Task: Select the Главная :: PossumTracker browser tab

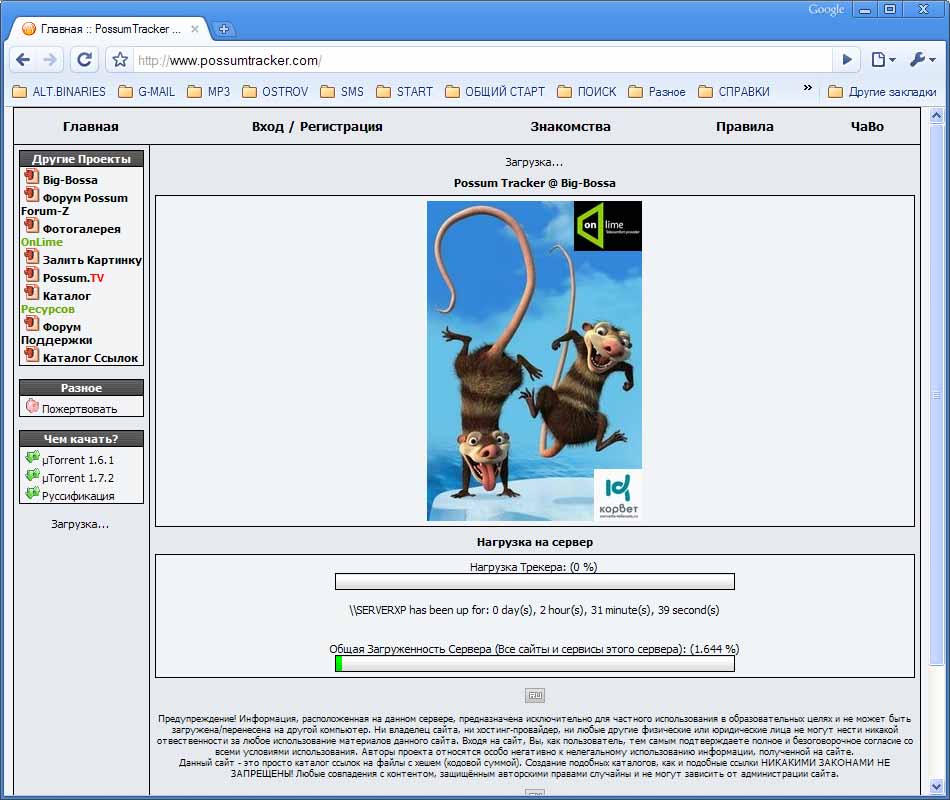Action: point(109,28)
